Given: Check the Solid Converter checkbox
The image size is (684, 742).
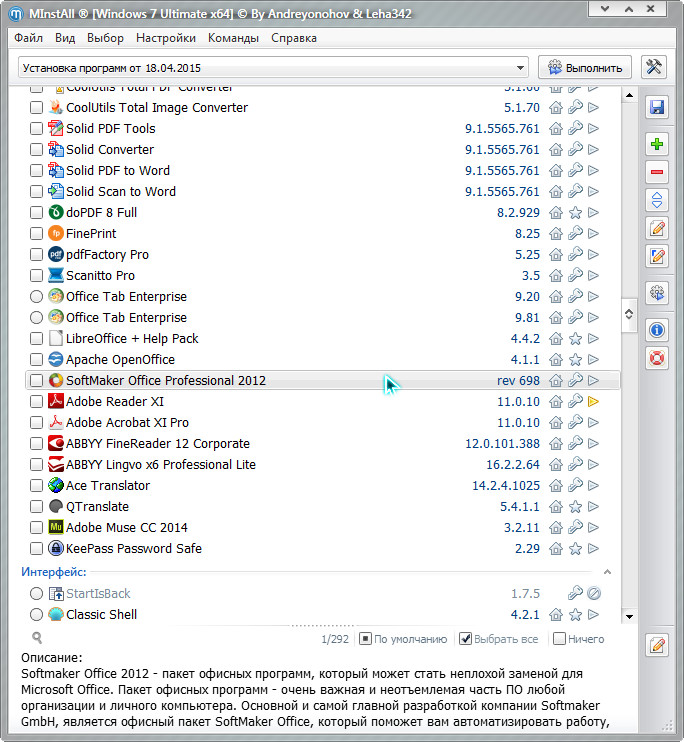Looking at the screenshot, I should coord(36,150).
